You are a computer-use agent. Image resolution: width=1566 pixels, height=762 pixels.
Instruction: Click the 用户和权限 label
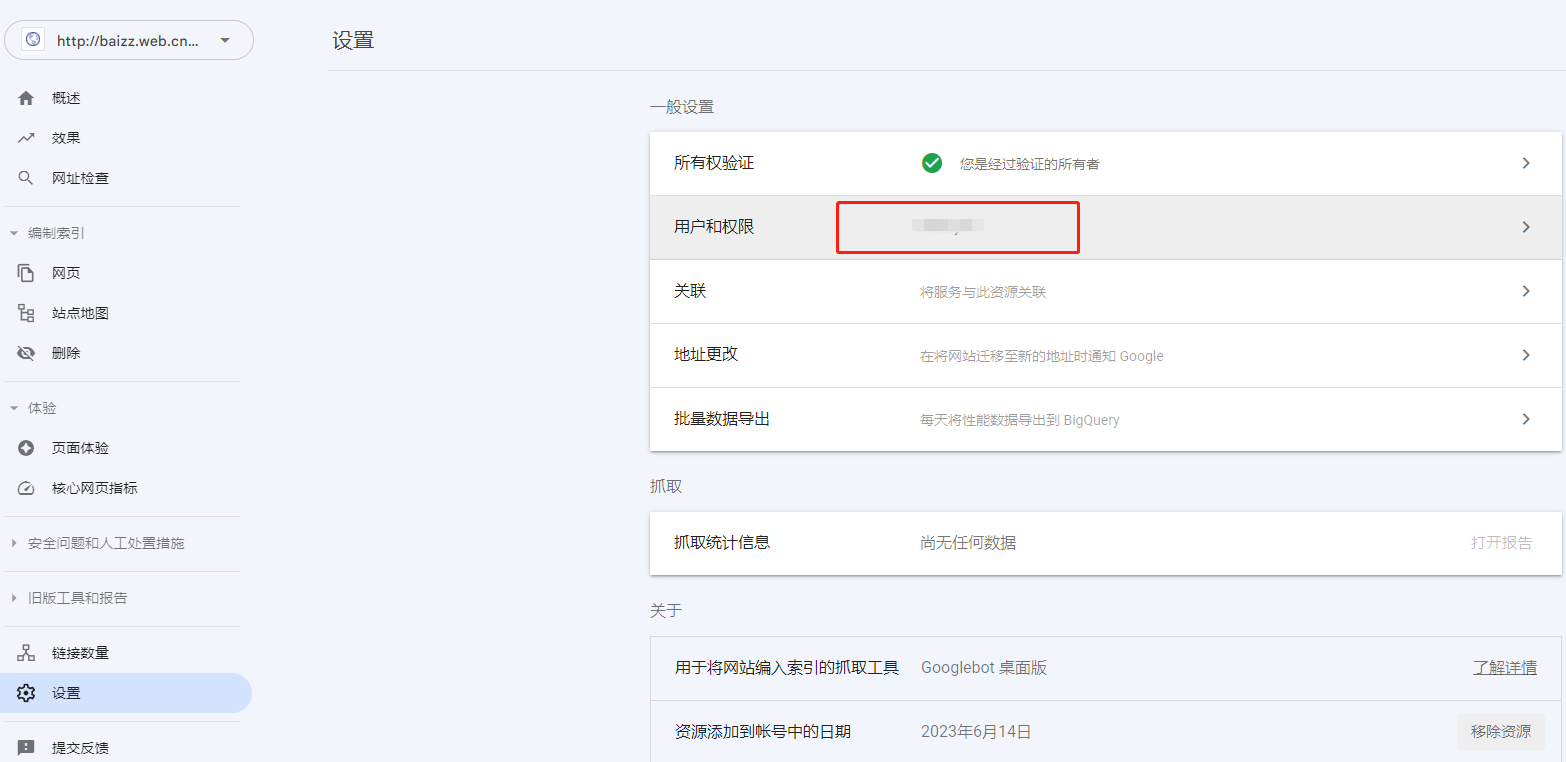[x=714, y=227]
